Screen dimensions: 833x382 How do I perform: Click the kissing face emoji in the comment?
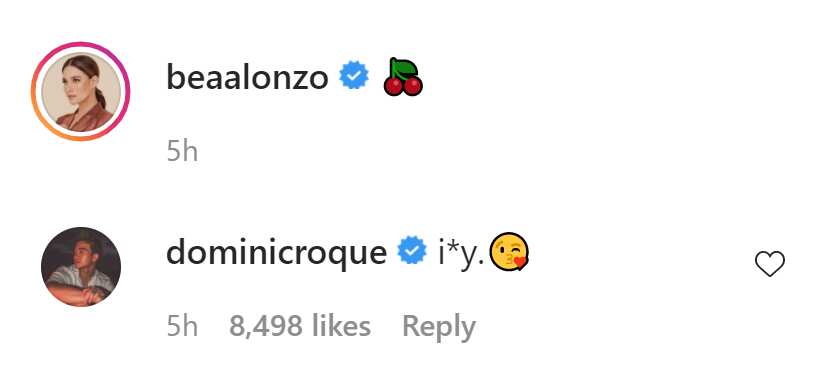click(x=509, y=252)
